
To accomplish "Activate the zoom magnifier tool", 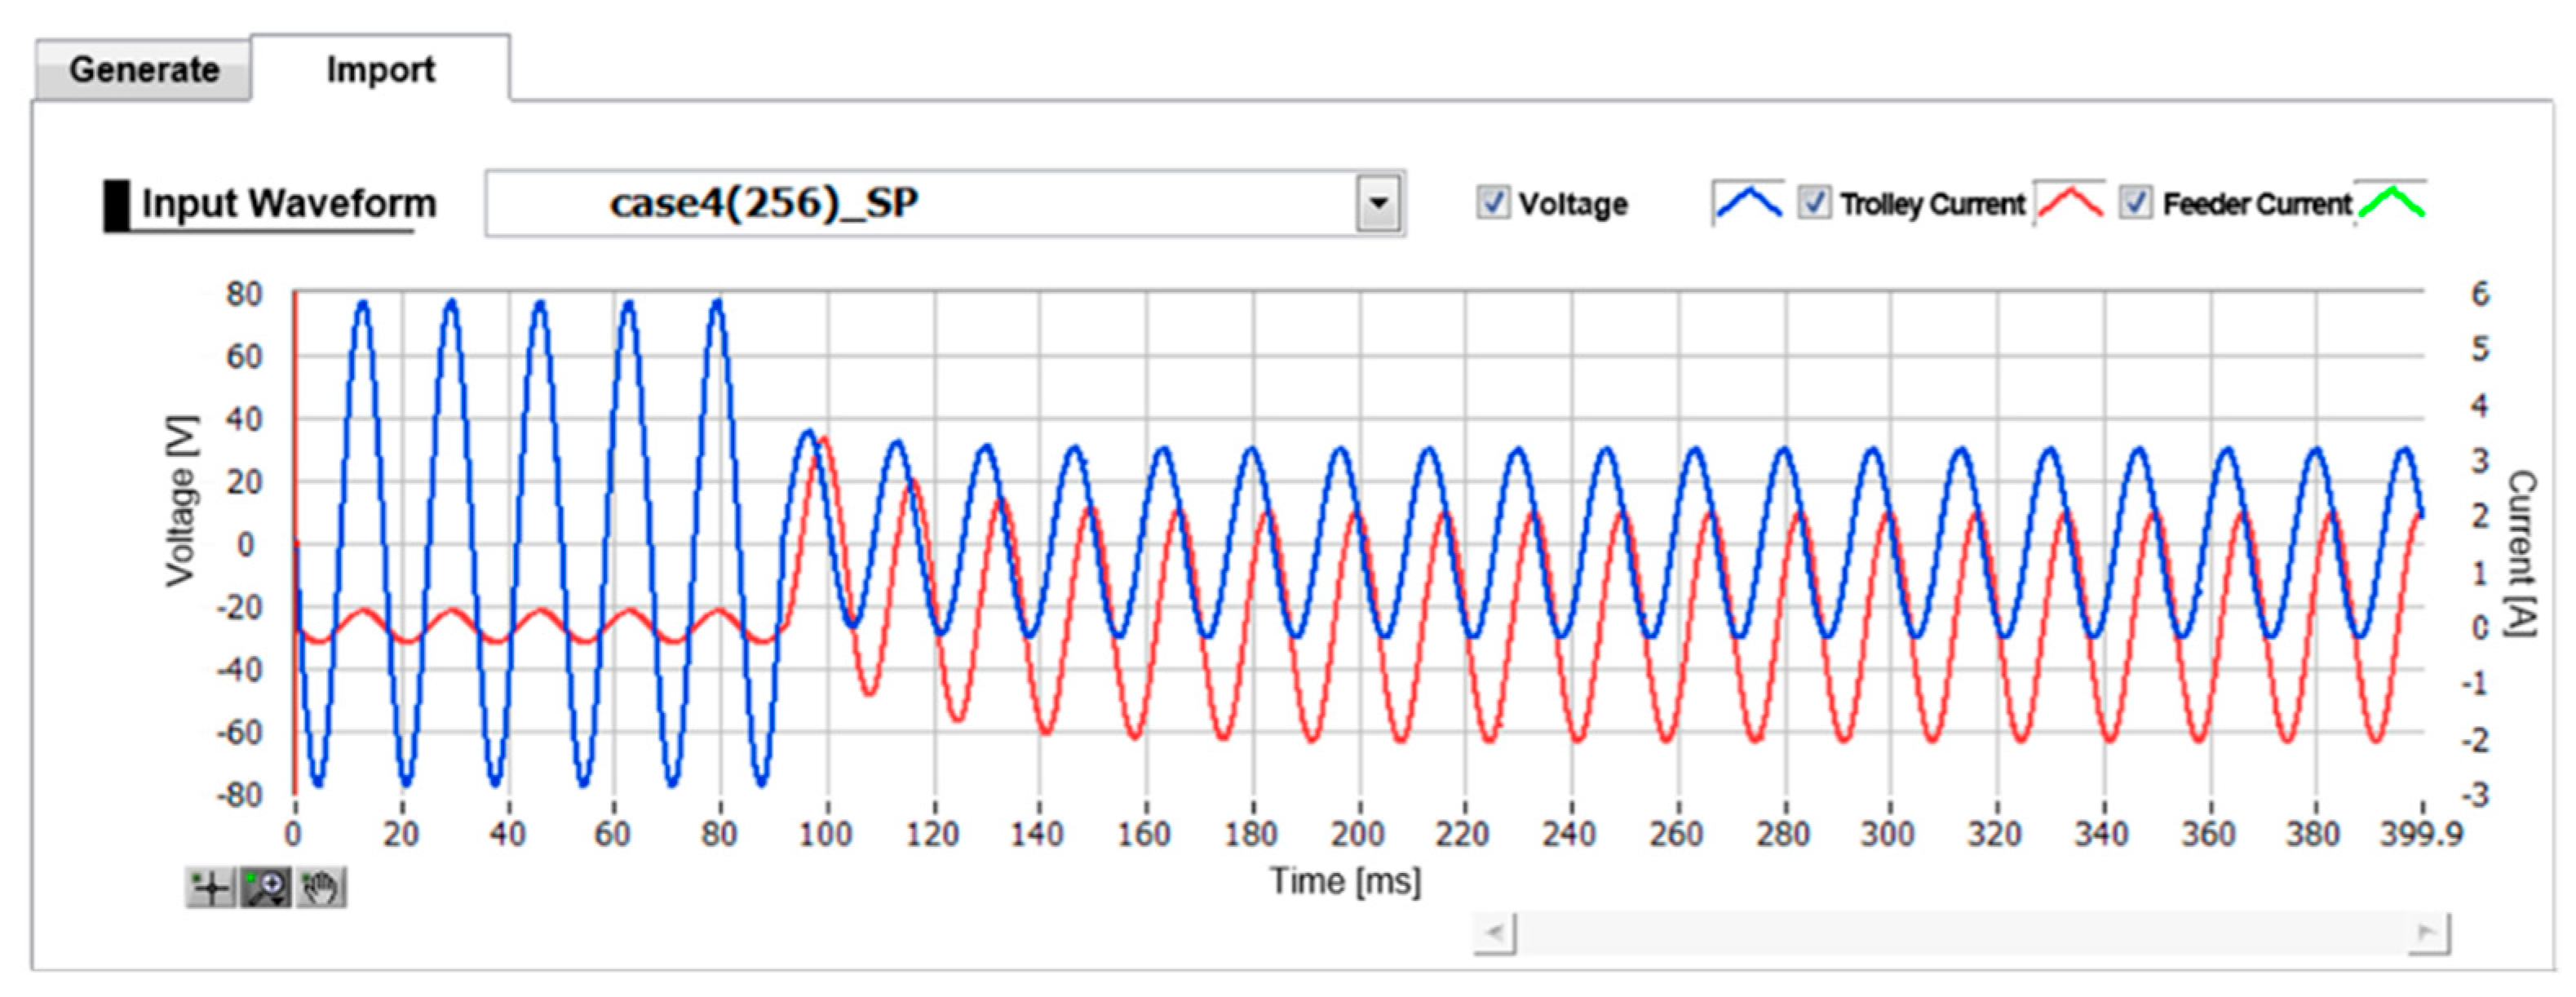I will 266,887.
